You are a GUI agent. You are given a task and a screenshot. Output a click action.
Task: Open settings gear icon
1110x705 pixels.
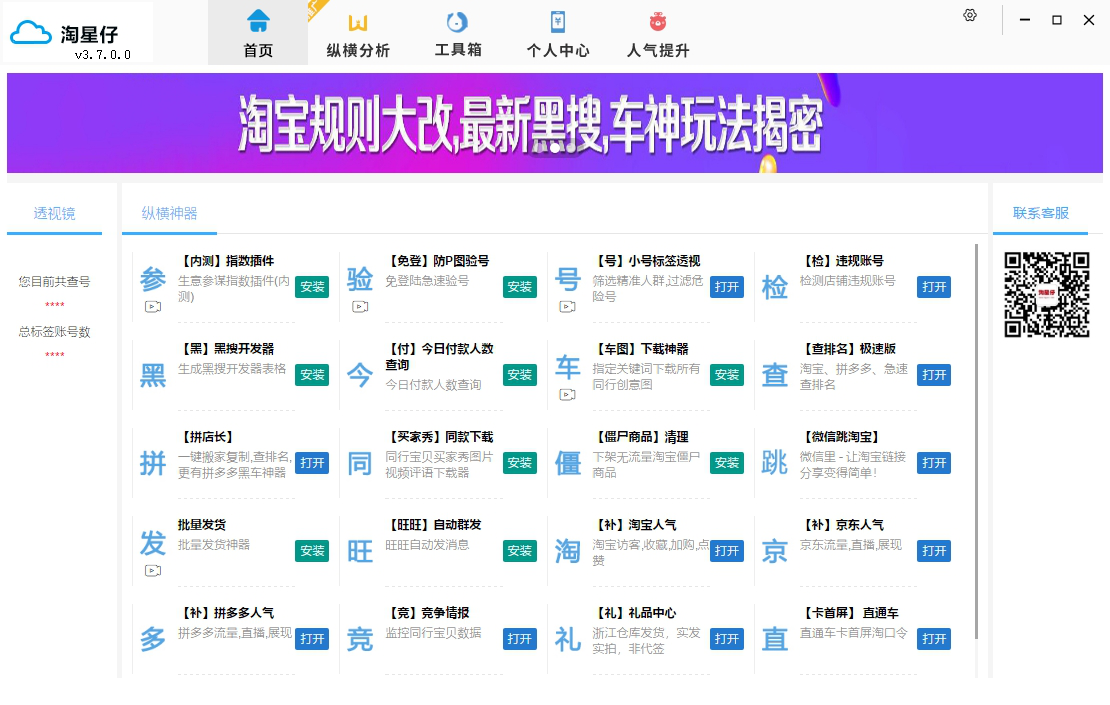tap(970, 16)
